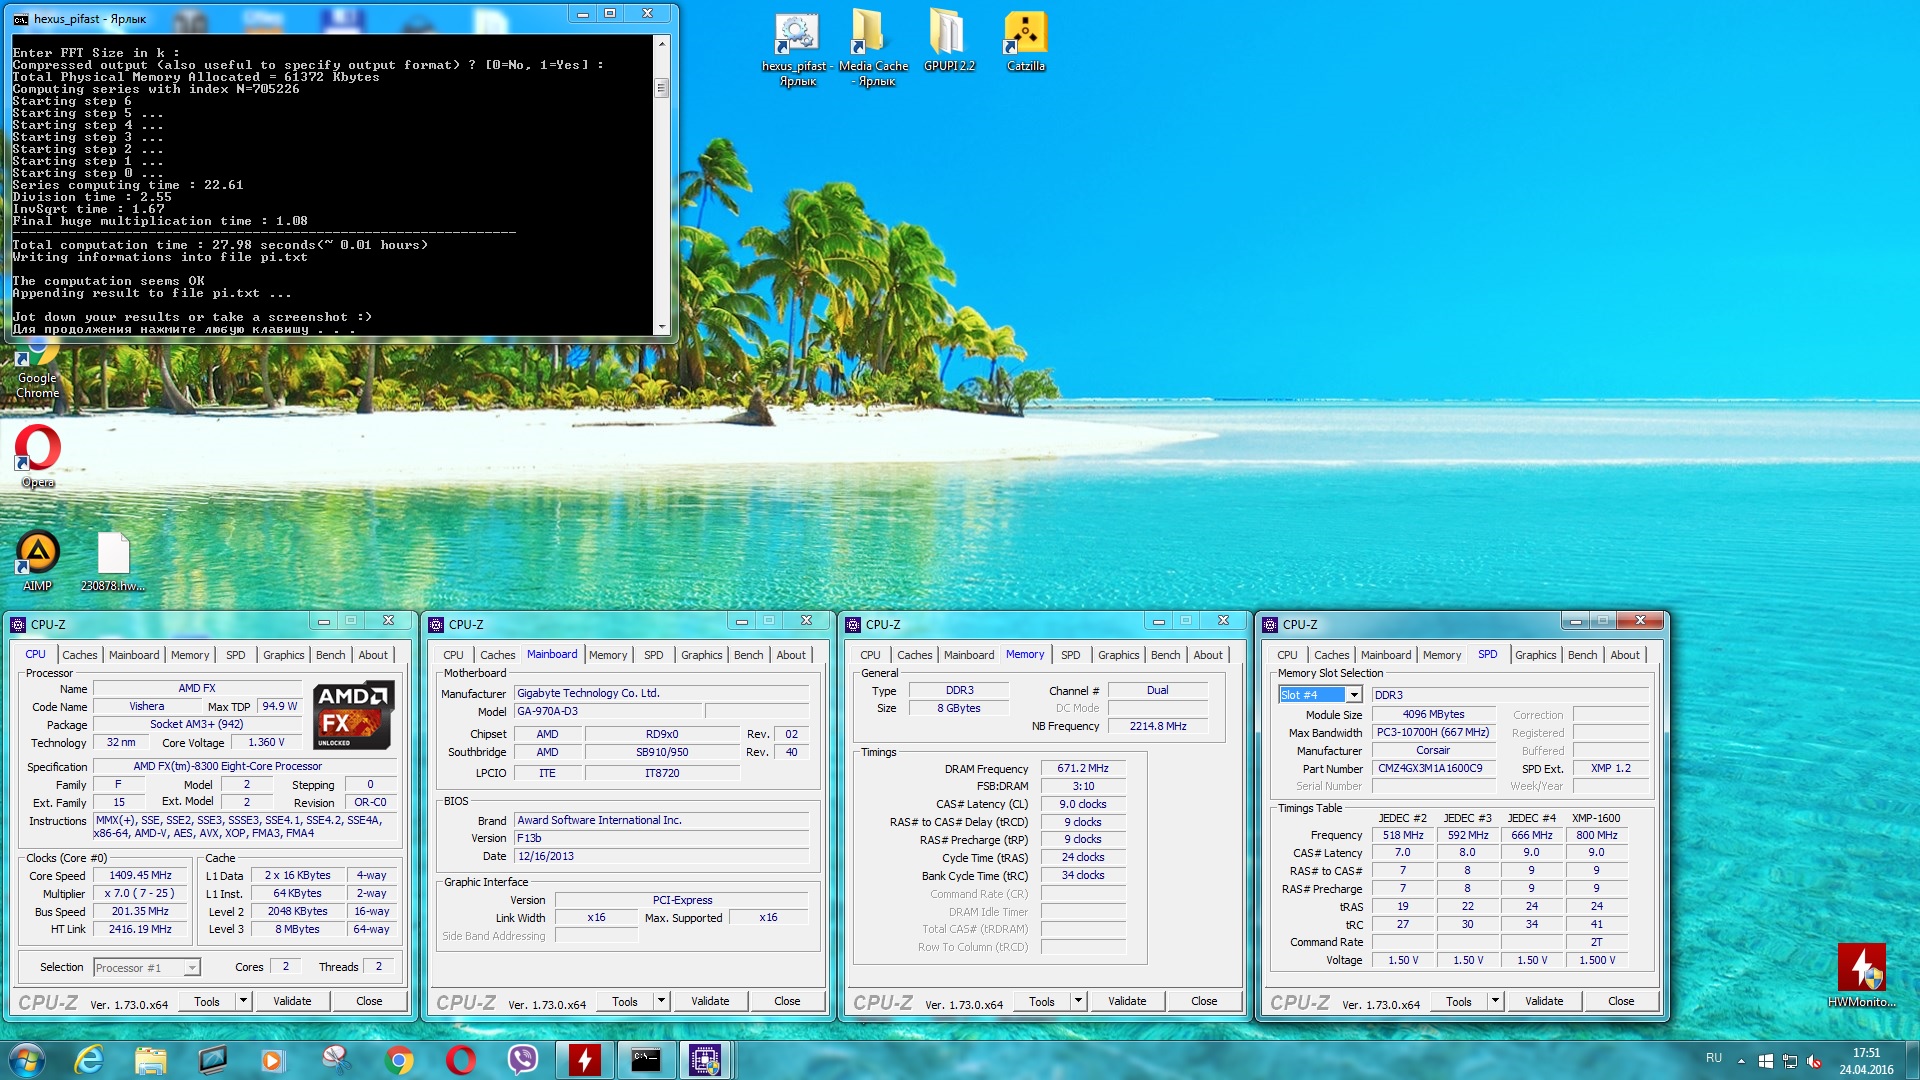Image resolution: width=1920 pixels, height=1080 pixels.
Task: Open Tools dropdown arrow in first CPU-Z window
Action: (243, 1001)
